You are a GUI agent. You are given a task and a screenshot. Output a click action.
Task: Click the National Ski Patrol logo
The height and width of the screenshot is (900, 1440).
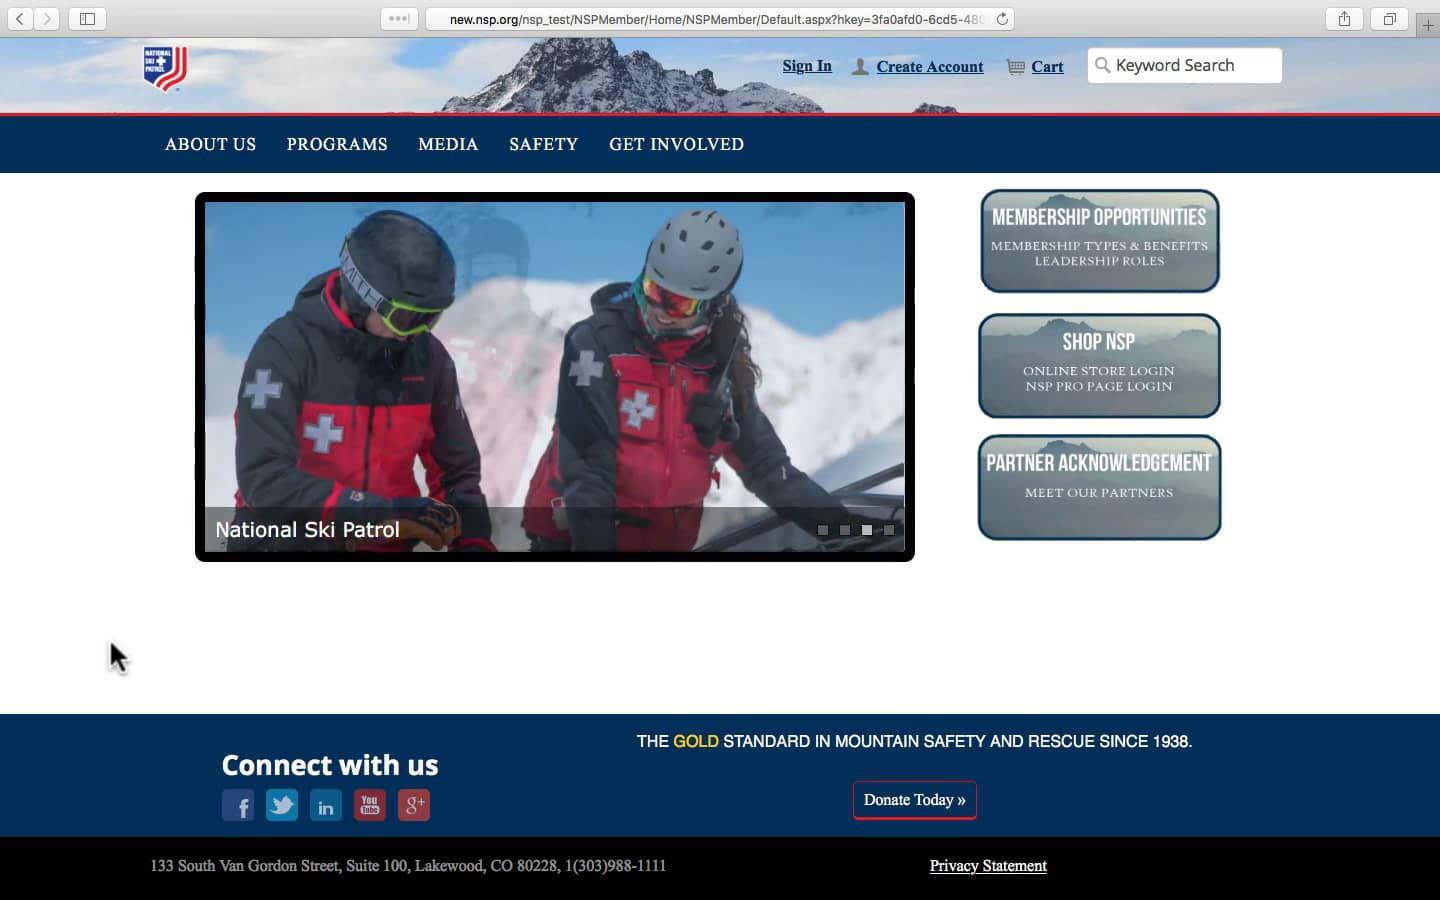tap(165, 68)
